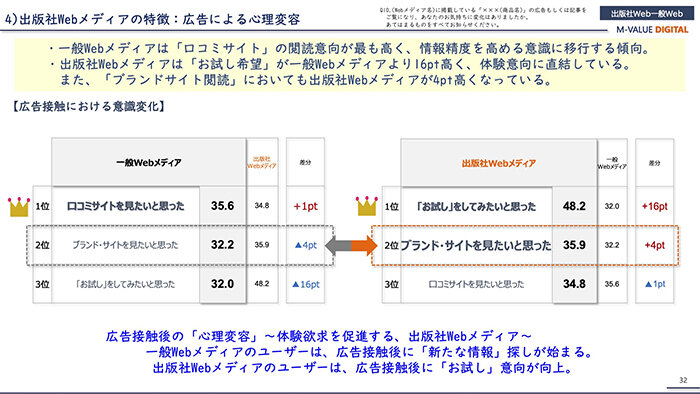Select the bullet line mentioning お試し希望 16pt高く
This screenshot has height=394, width=700.
pos(340,64)
